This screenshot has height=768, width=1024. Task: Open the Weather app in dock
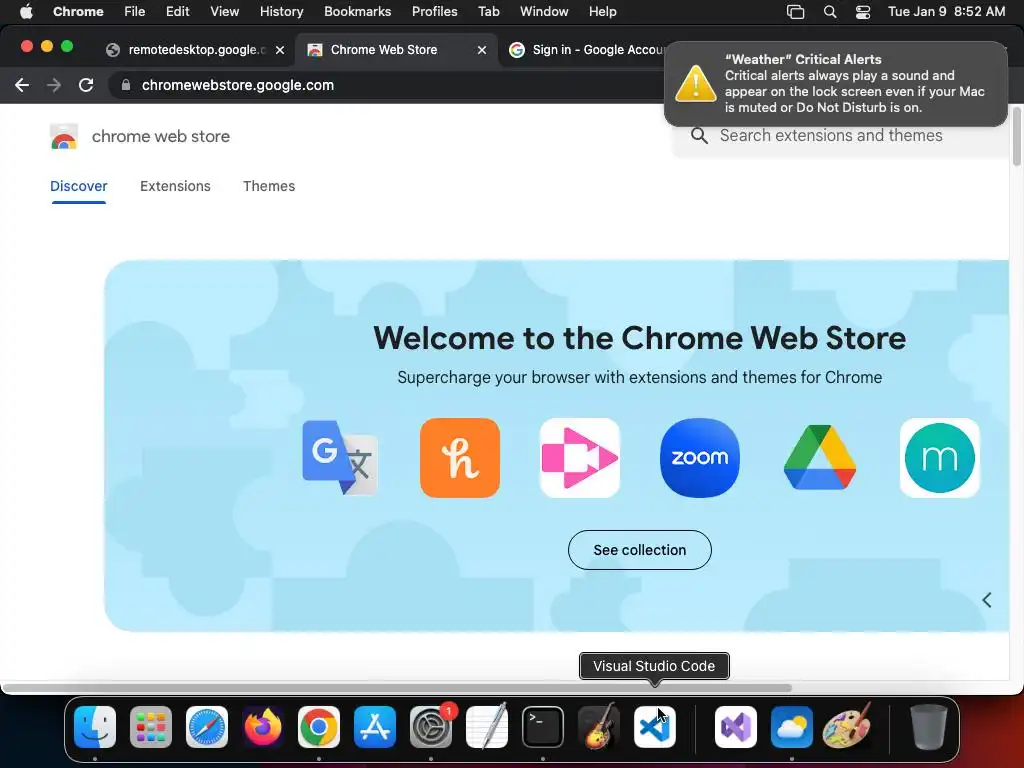pyautogui.click(x=792, y=727)
